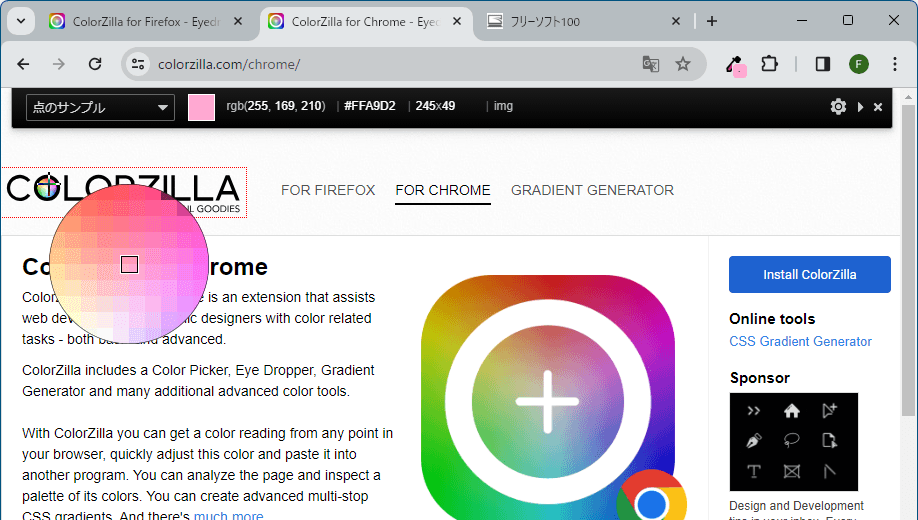
Task: Open the profile F avatar
Action: coord(859,64)
